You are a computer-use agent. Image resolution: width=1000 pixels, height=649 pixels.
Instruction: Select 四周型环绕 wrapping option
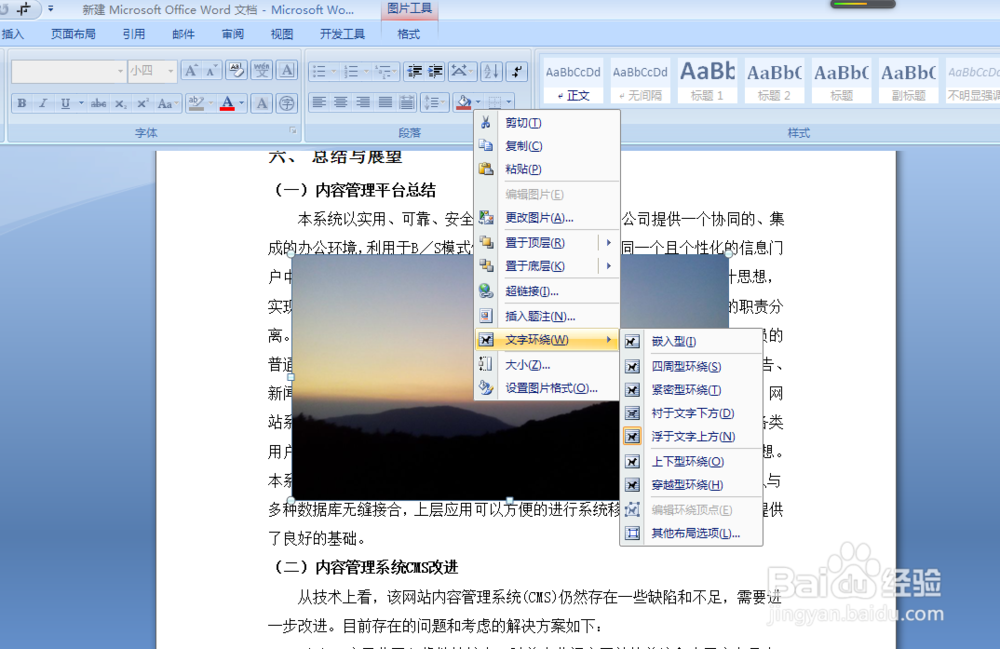click(x=691, y=366)
